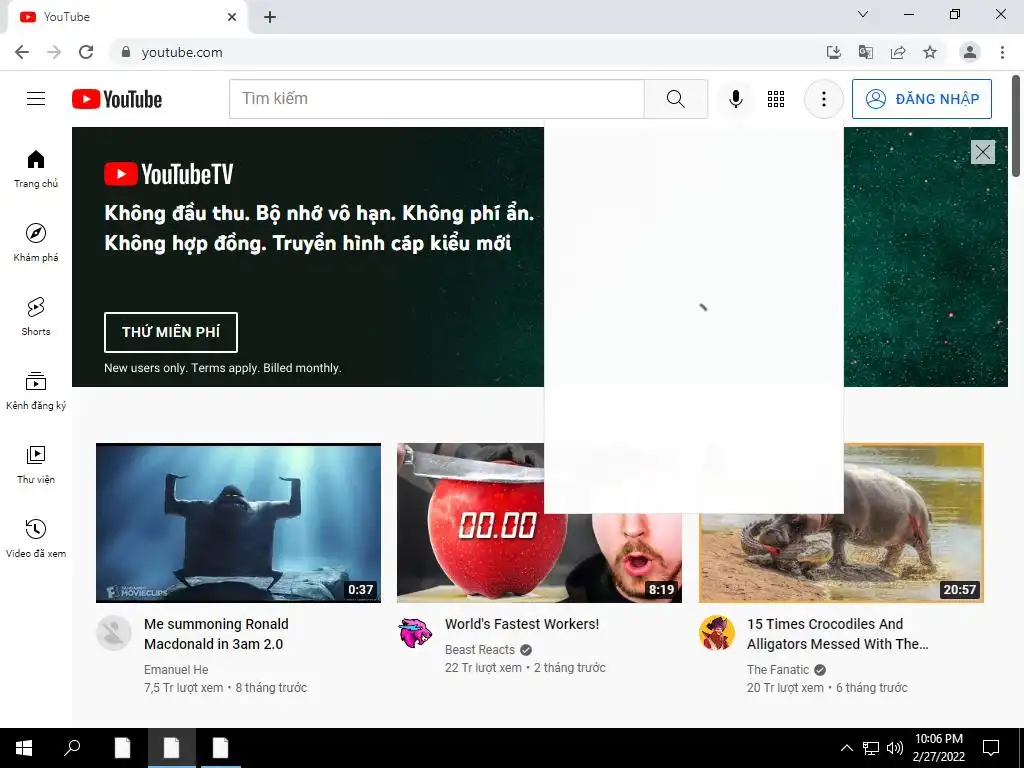Start voice search with microphone
The image size is (1024, 768).
735,99
